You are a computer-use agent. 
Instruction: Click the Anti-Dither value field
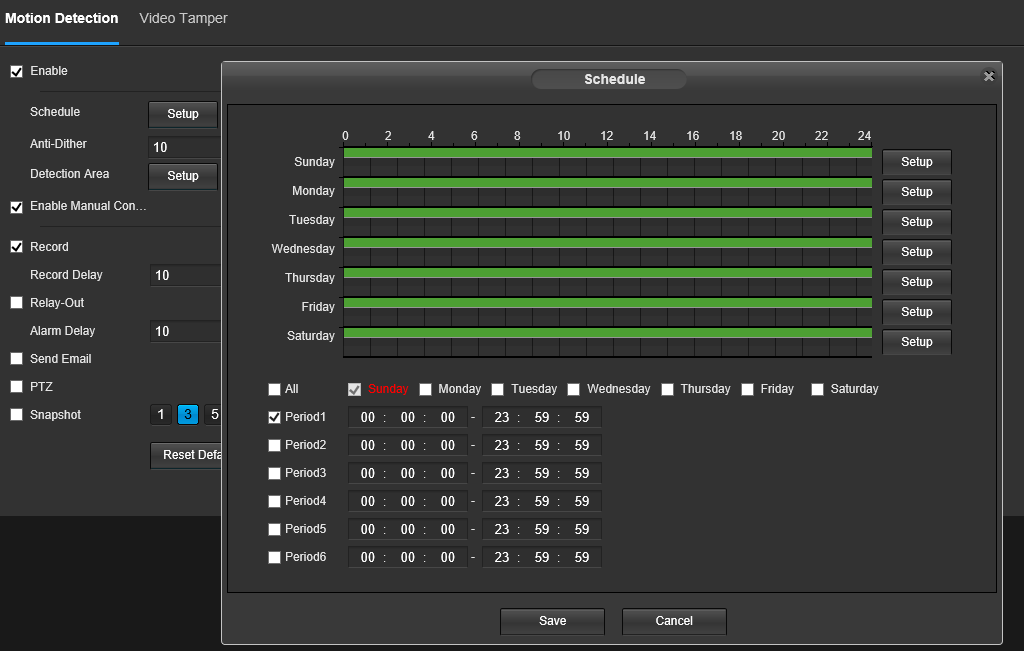pyautogui.click(x=185, y=148)
